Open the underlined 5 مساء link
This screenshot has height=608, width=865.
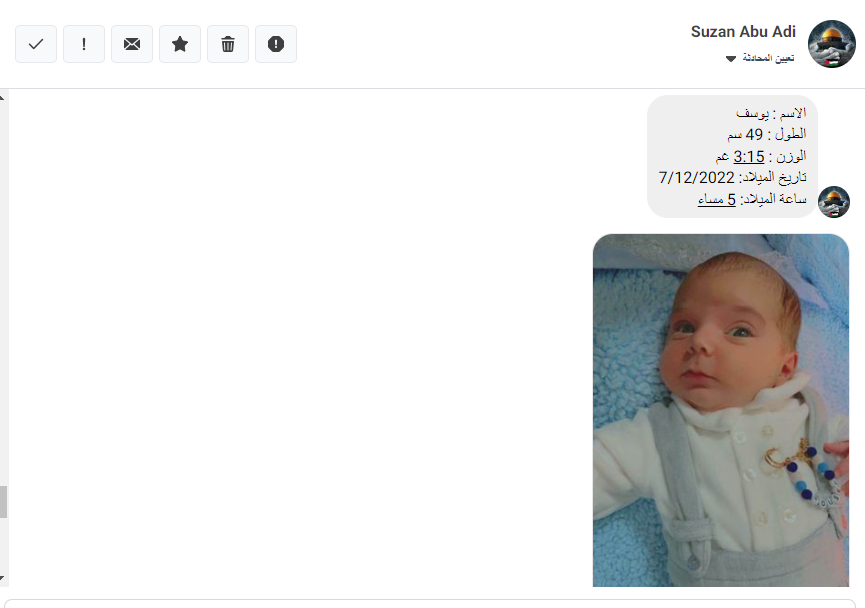[716, 199]
